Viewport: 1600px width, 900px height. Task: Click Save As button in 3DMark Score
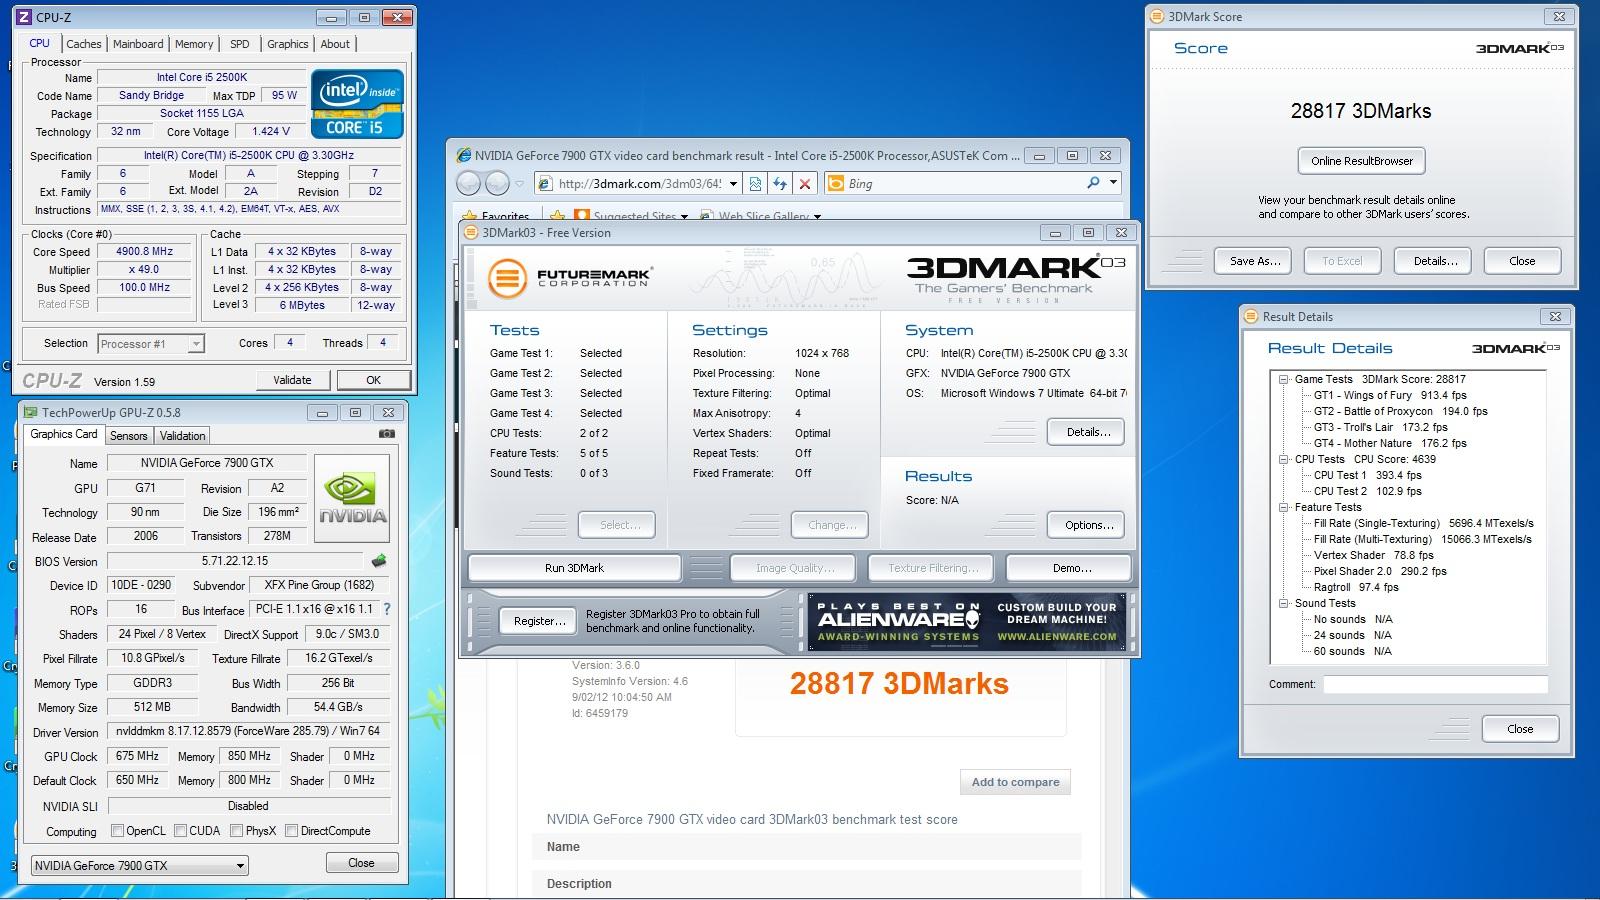pyautogui.click(x=1255, y=261)
